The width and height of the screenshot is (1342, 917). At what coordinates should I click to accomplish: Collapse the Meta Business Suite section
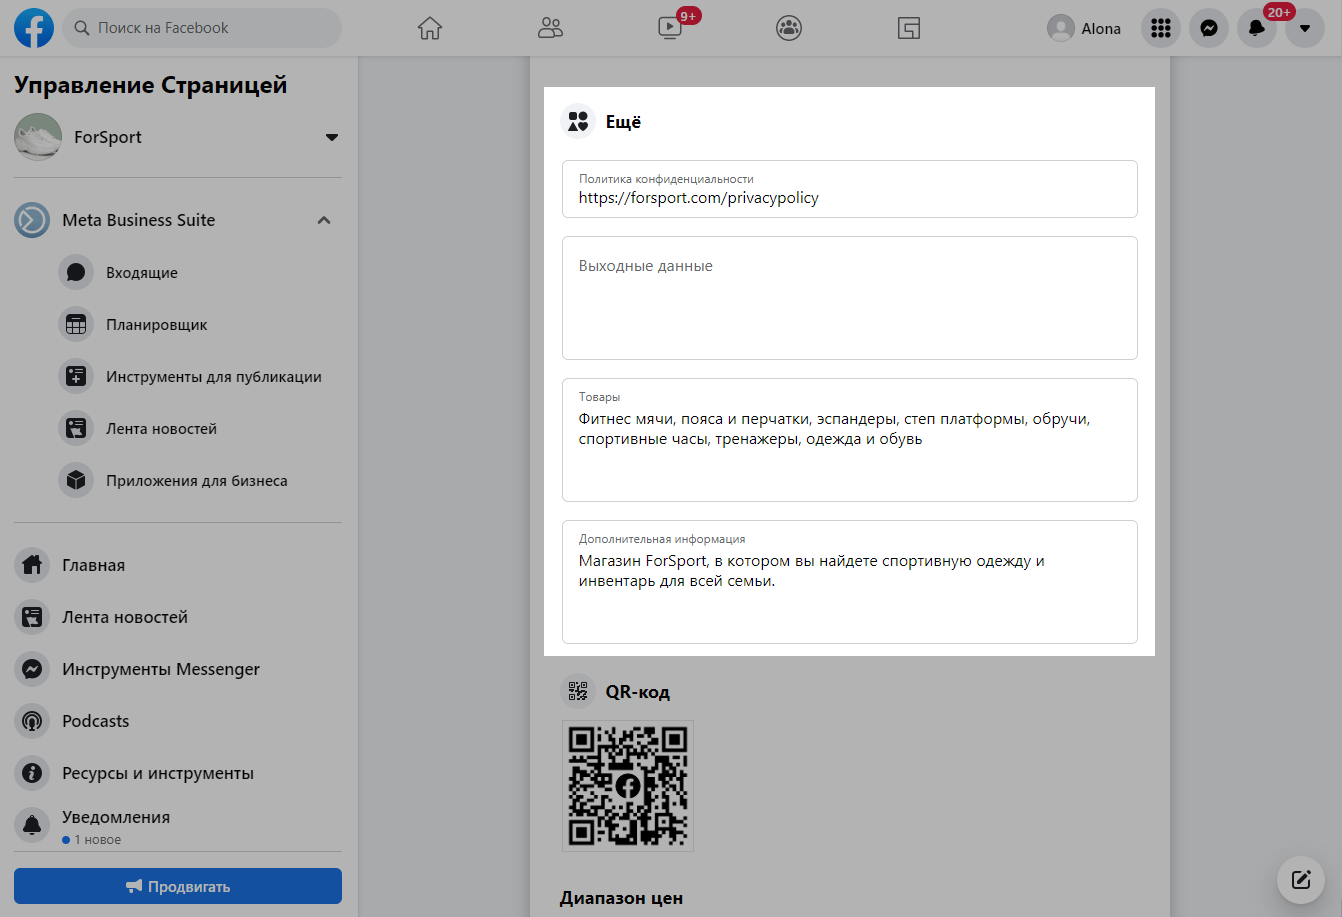pos(324,220)
